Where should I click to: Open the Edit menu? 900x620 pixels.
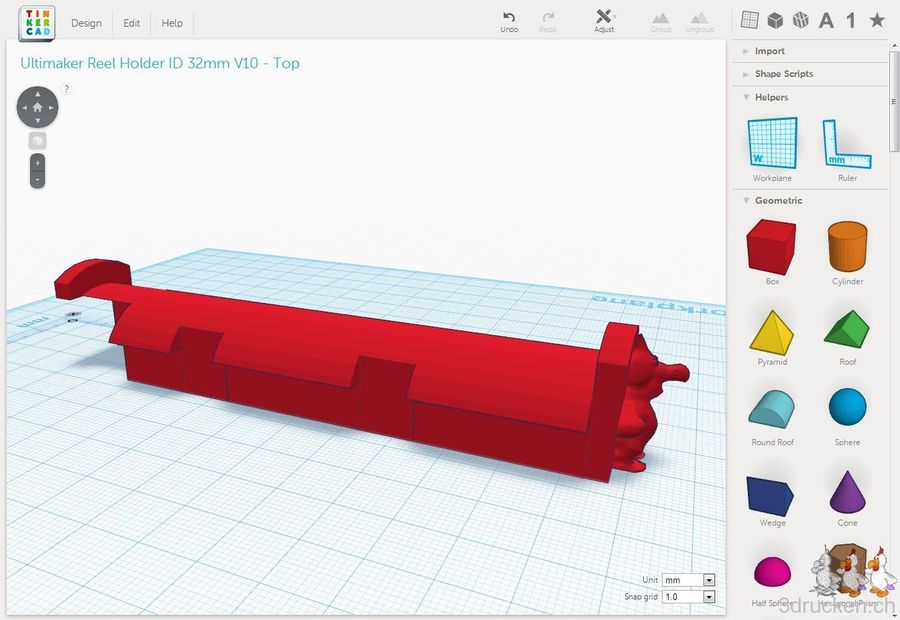point(131,23)
